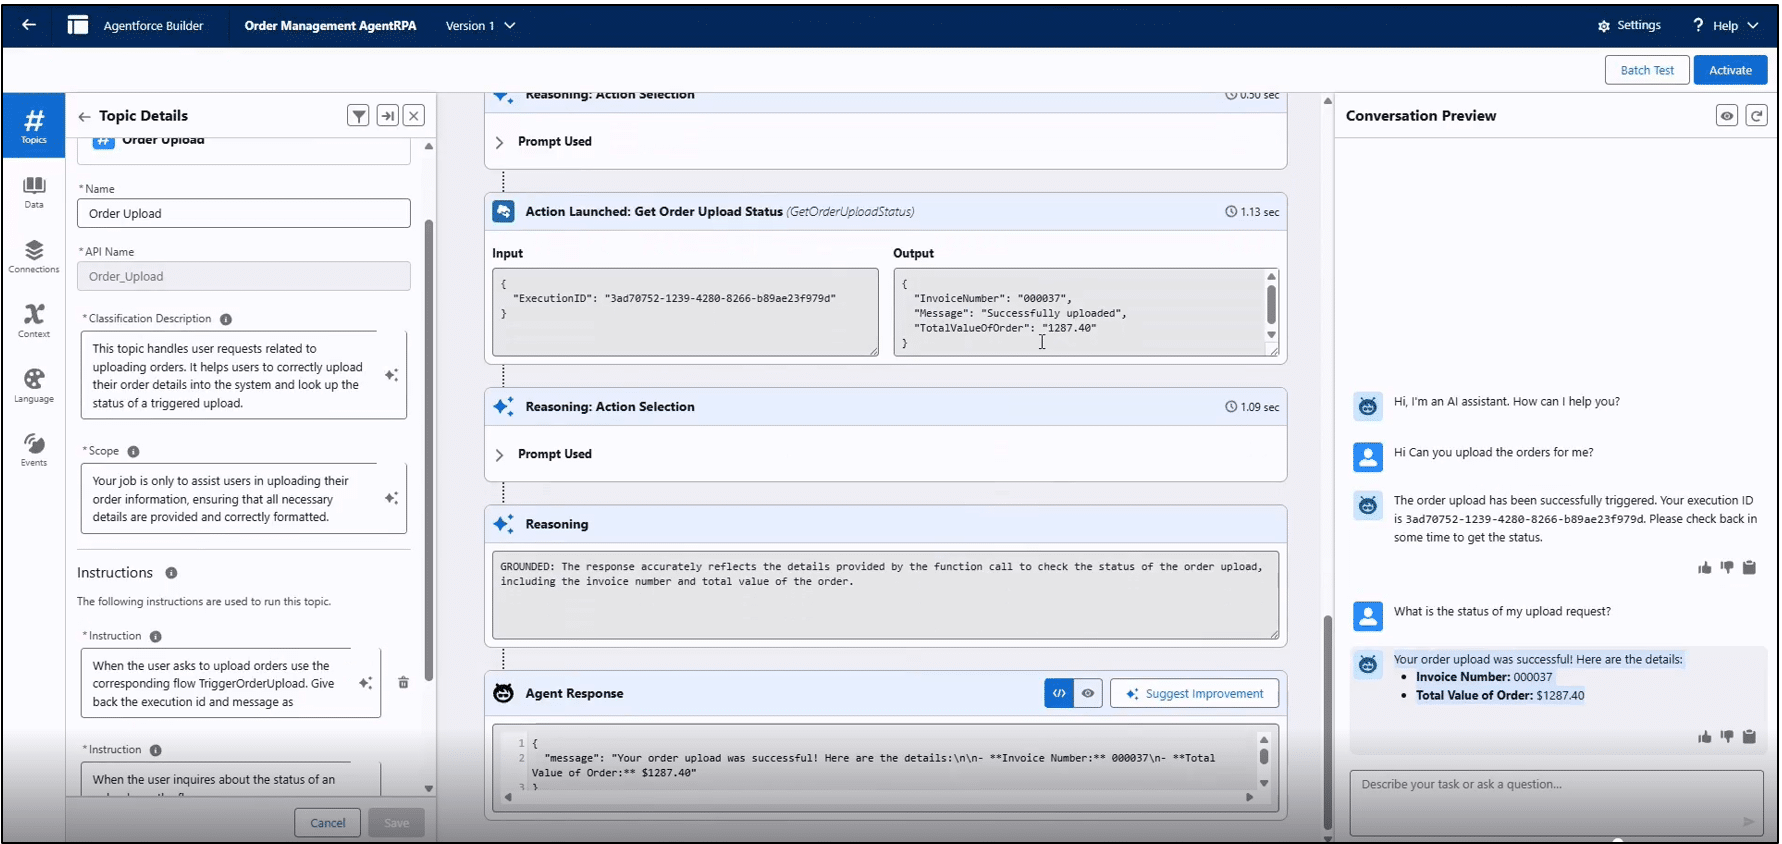Open the Help menu
Screen dimensions: 1782x844
click(1725, 26)
